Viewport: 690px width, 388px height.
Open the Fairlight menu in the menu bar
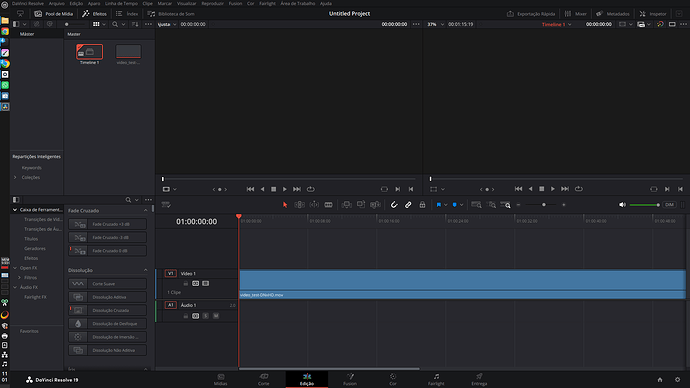(x=267, y=4)
